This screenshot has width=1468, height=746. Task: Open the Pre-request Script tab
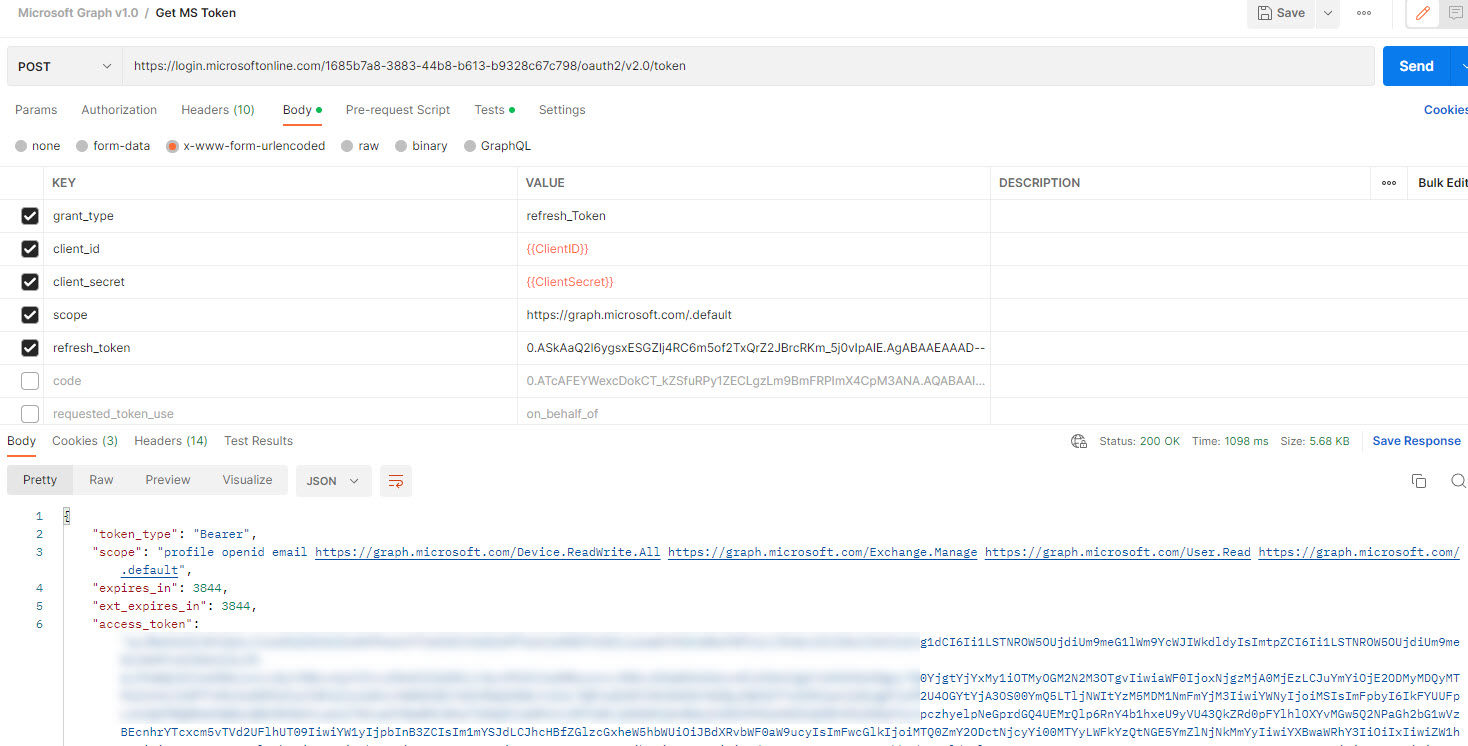coord(397,110)
